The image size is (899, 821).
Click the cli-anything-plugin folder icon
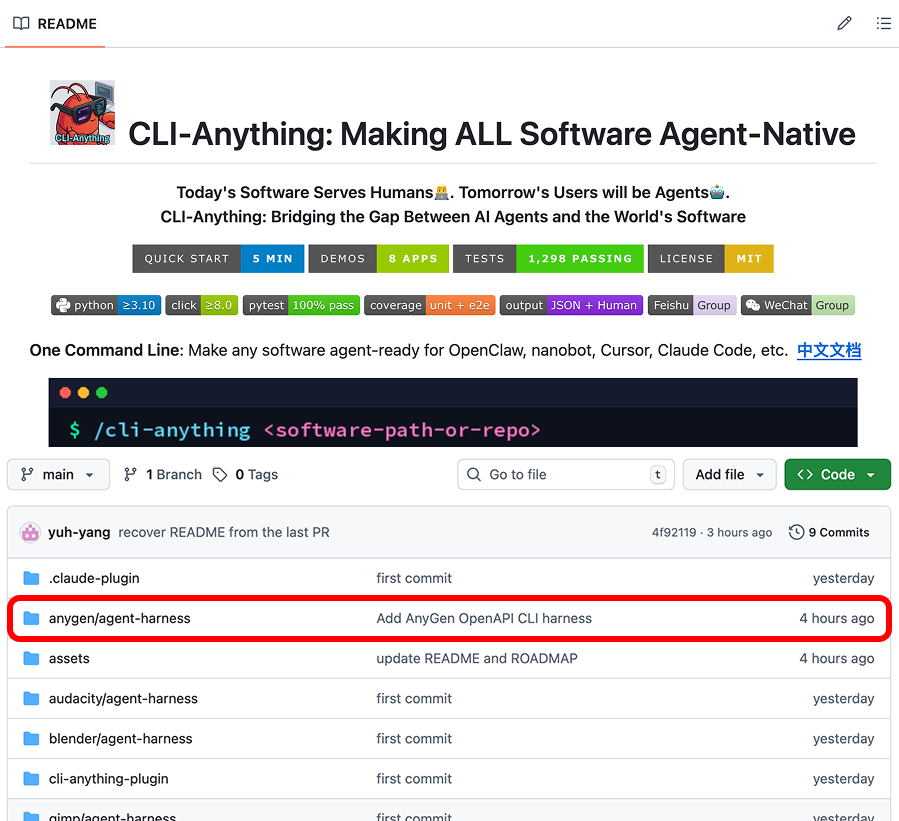click(31, 779)
